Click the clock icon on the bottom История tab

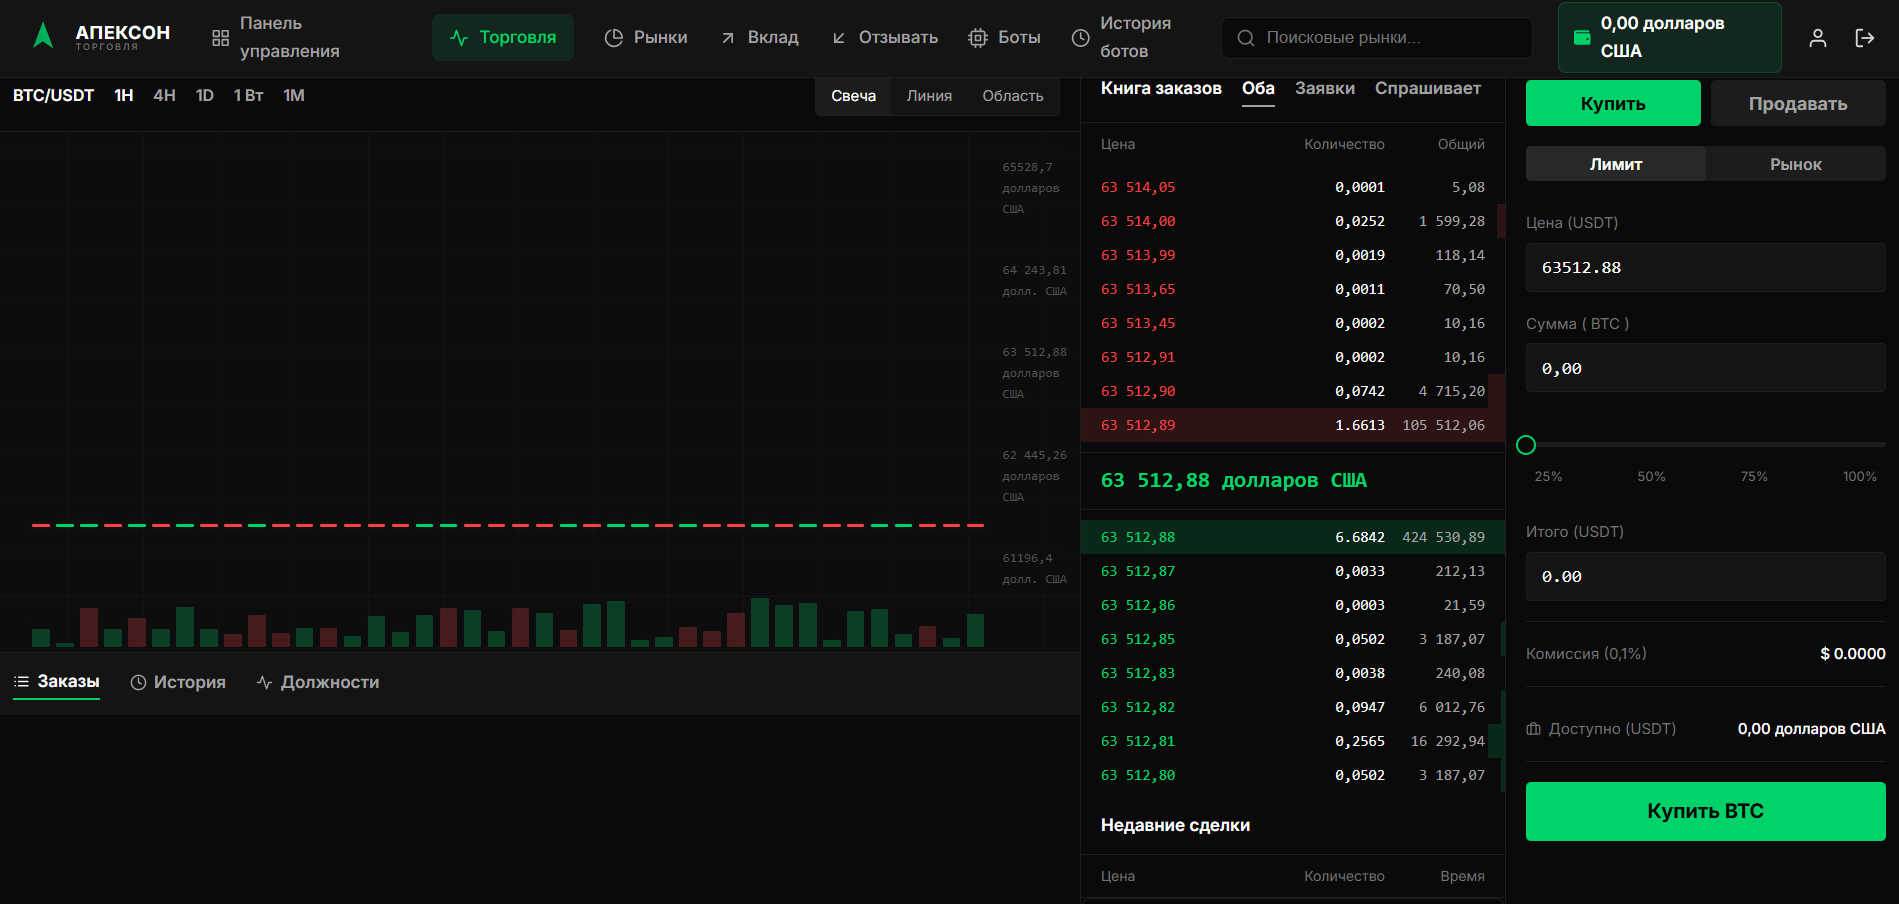tap(139, 682)
